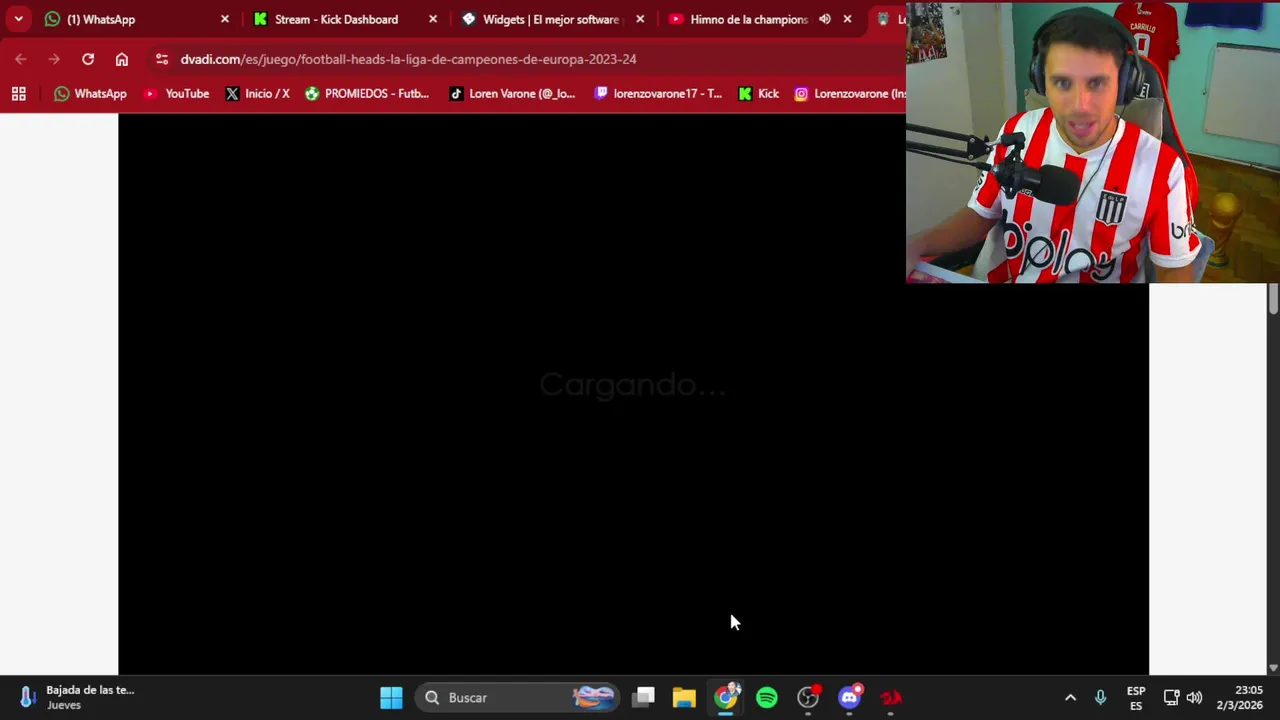Viewport: 1280px width, 720px height.
Task: Click the scrollbar down arrow
Action: point(1273,667)
